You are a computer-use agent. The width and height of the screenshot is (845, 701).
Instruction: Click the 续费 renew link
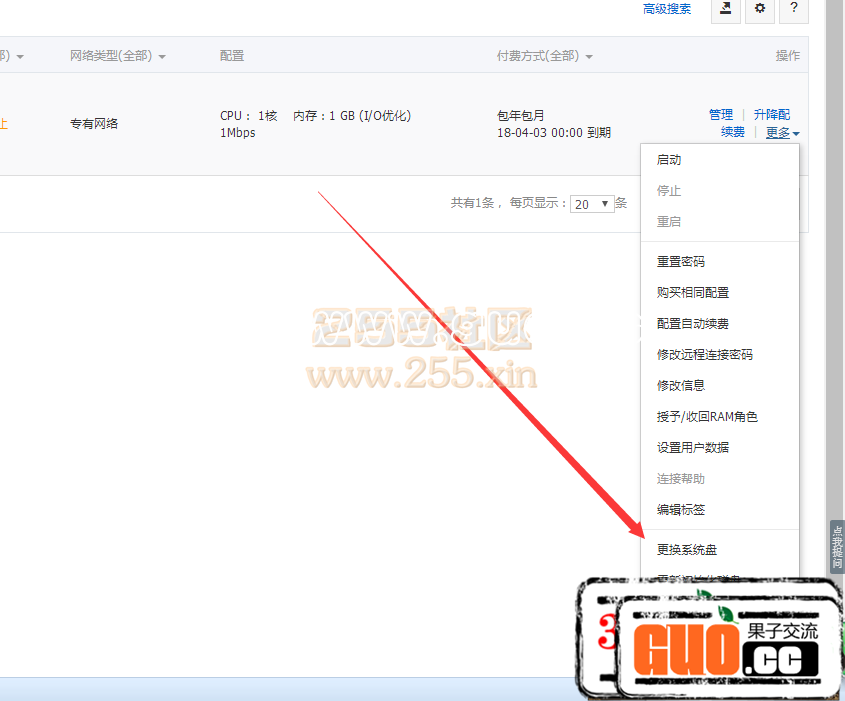[732, 133]
